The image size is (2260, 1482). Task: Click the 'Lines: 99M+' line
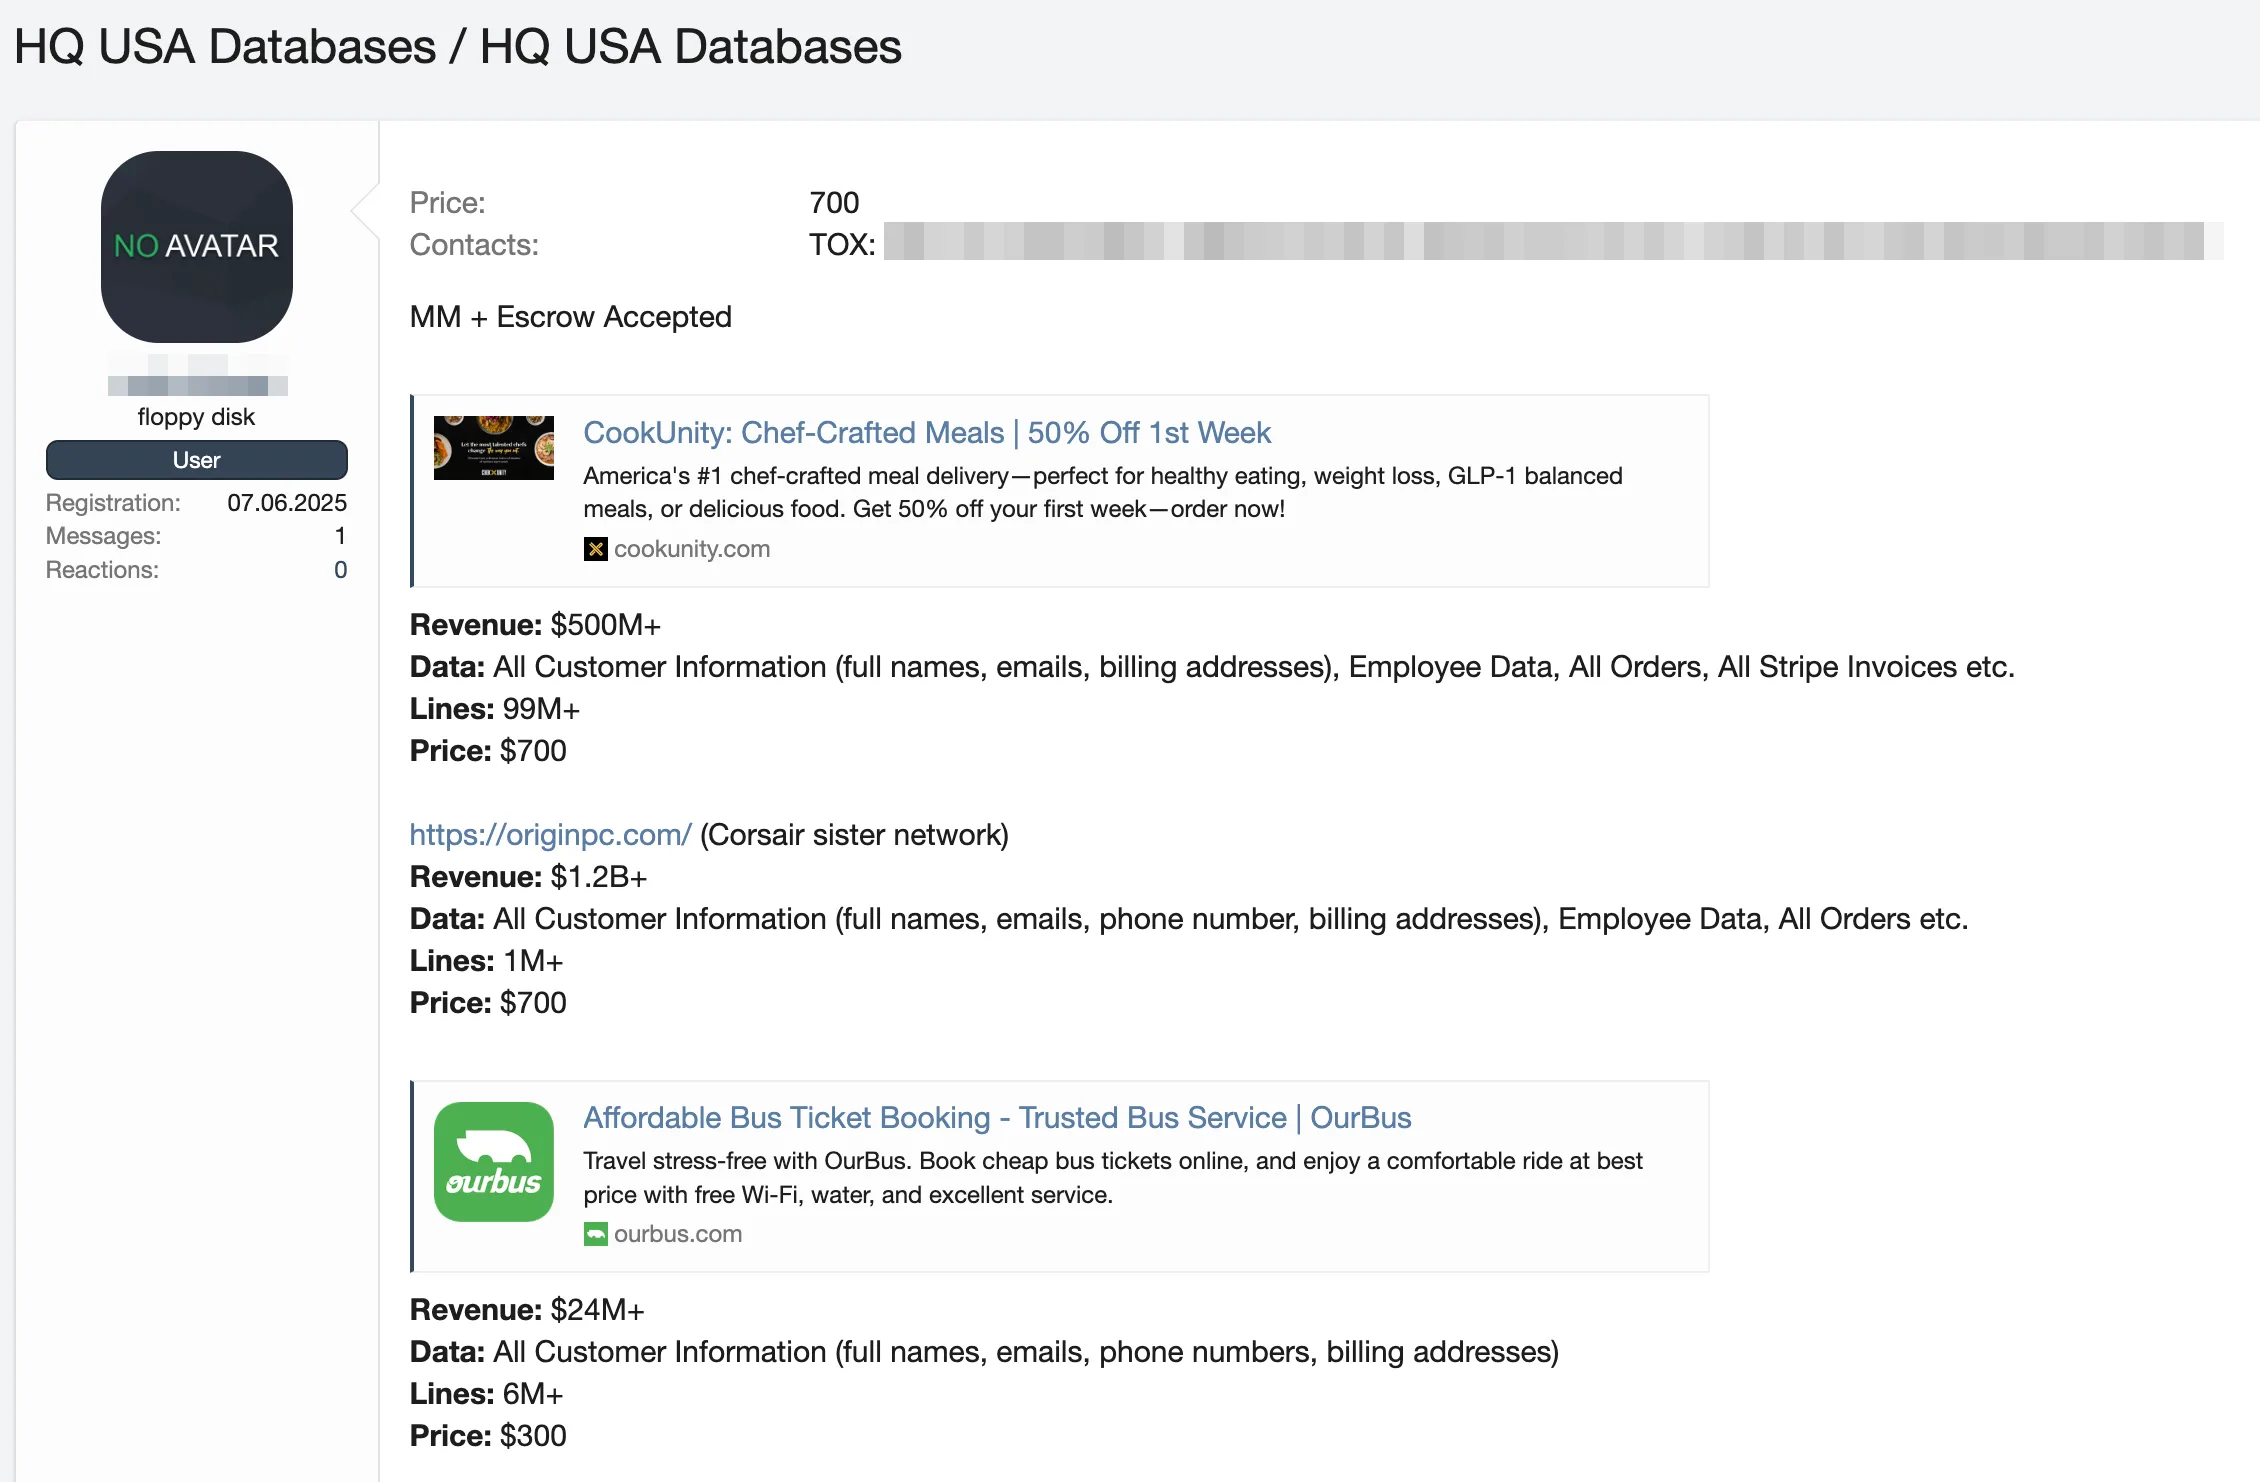pos(495,709)
